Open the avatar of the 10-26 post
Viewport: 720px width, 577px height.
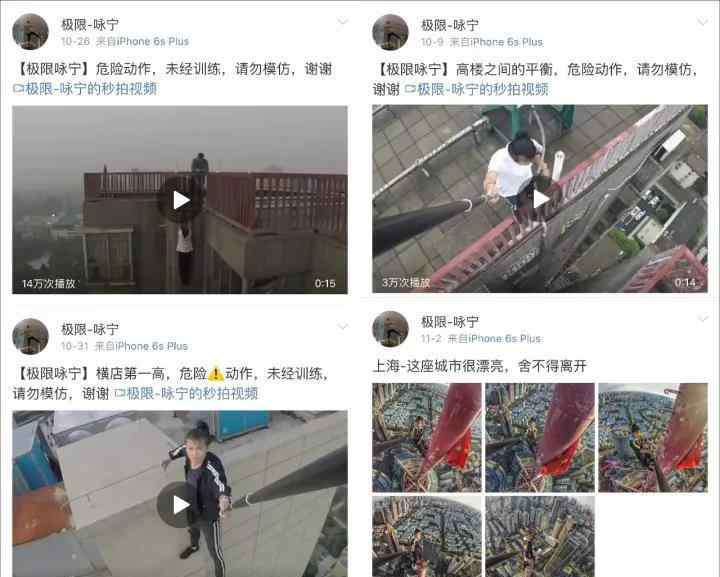pos(30,32)
